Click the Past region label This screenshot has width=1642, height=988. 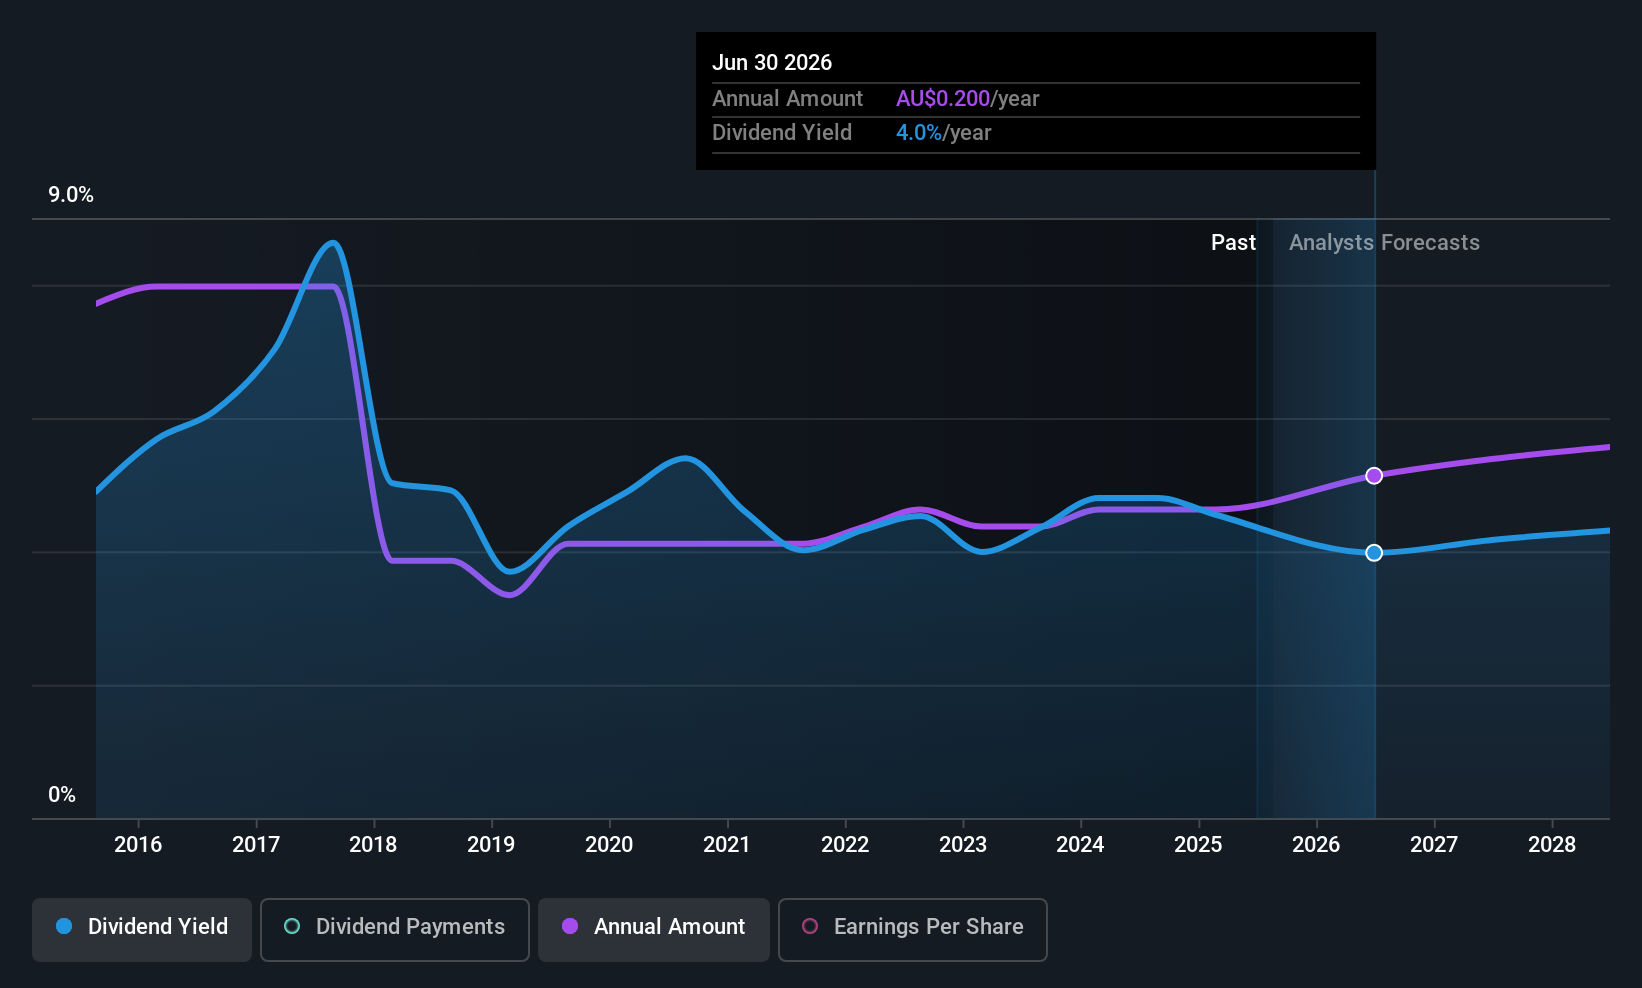(x=1233, y=243)
